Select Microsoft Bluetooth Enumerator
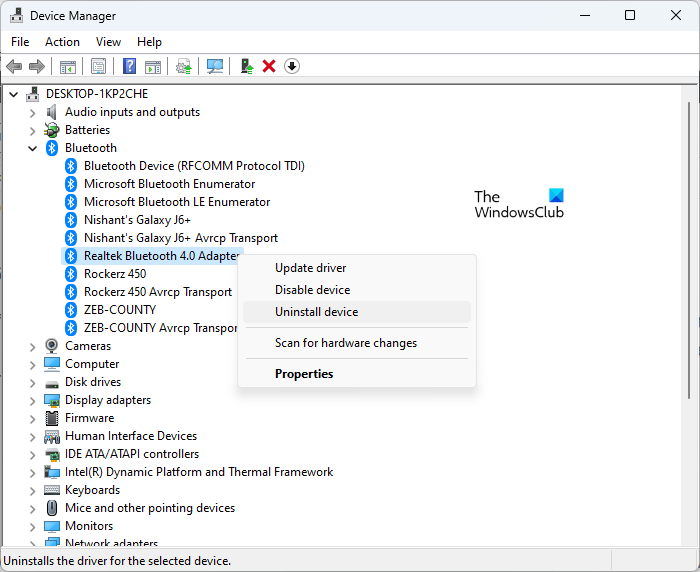 point(170,184)
